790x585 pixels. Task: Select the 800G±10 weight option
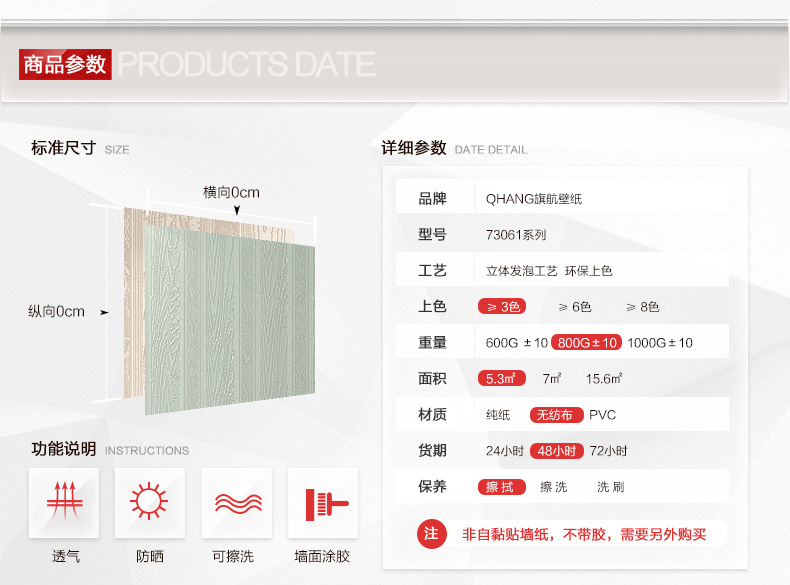pos(587,343)
